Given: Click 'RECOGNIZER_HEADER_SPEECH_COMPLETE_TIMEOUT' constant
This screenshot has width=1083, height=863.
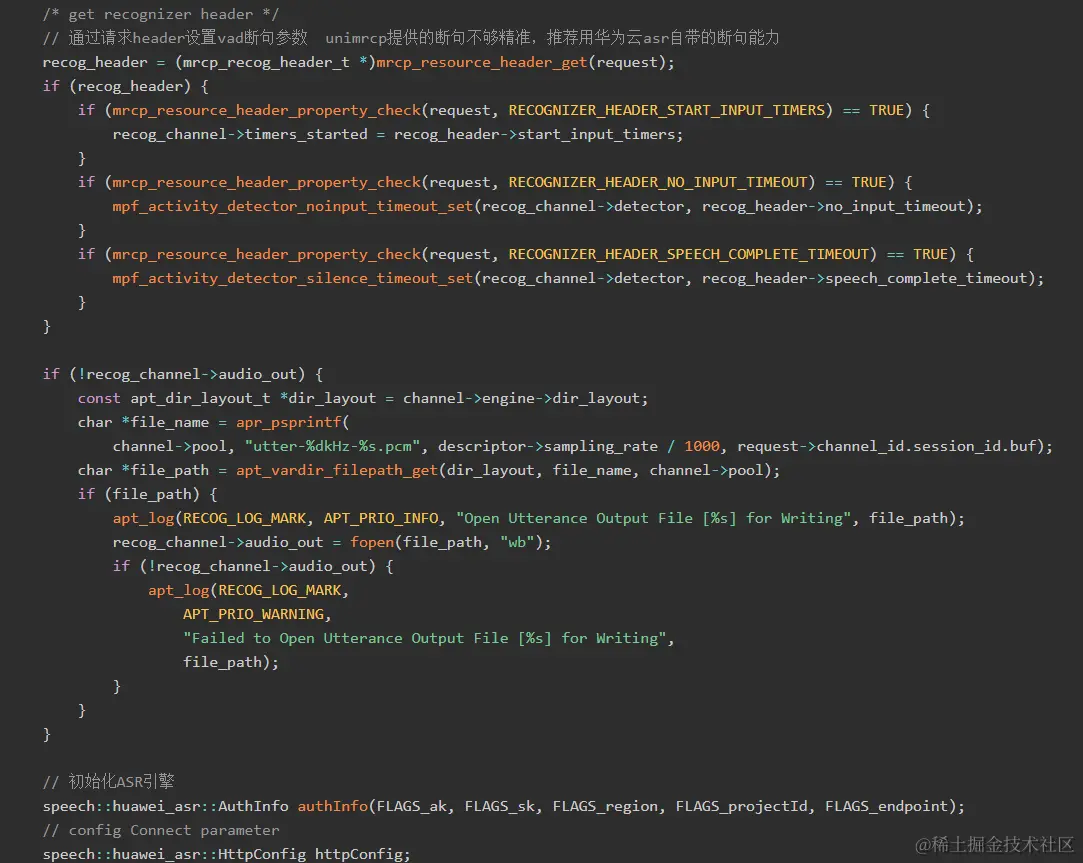Looking at the screenshot, I should [x=689, y=254].
